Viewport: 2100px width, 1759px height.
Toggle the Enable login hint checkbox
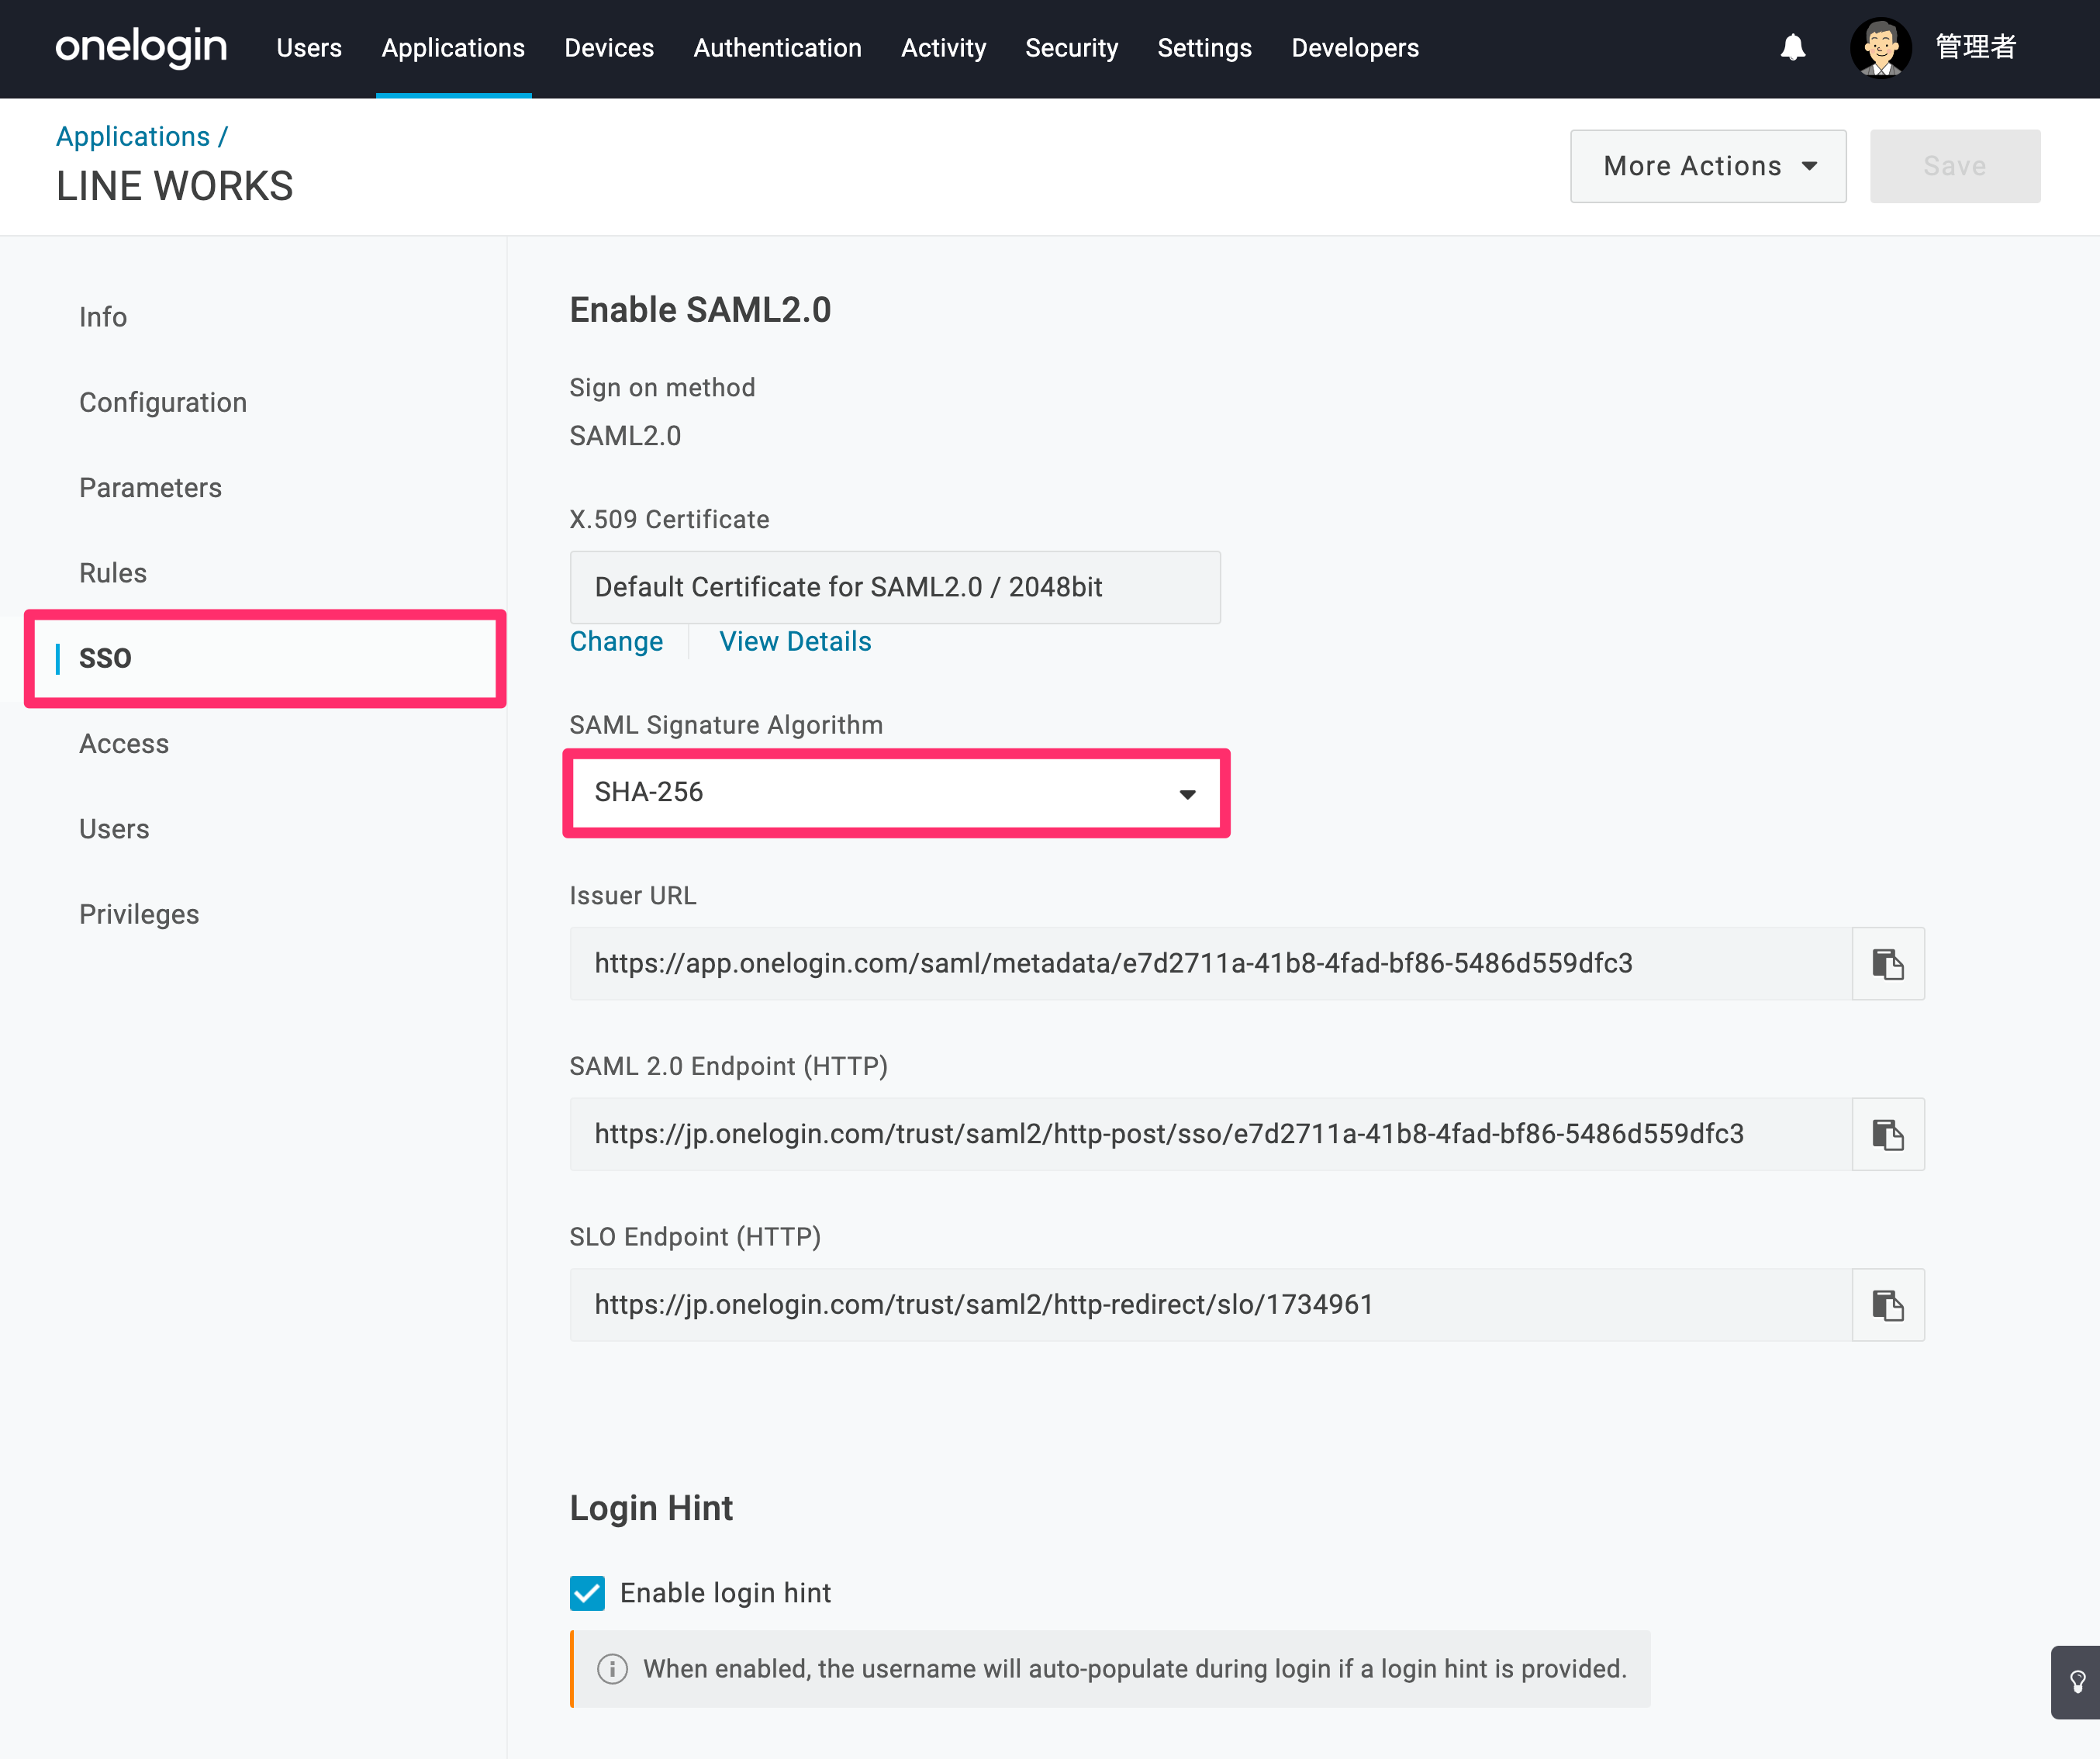587,1593
